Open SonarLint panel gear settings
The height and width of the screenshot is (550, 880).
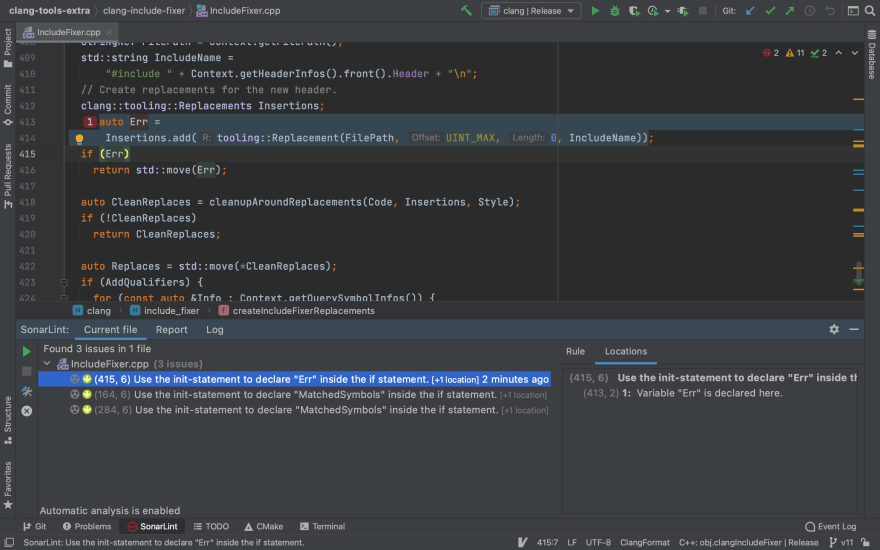tap(834, 329)
